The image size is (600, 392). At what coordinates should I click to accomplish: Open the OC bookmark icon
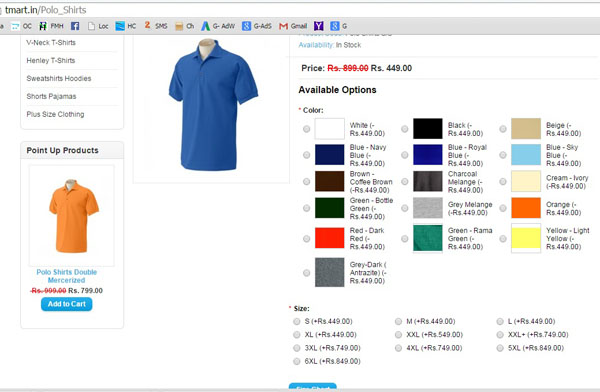15,26
